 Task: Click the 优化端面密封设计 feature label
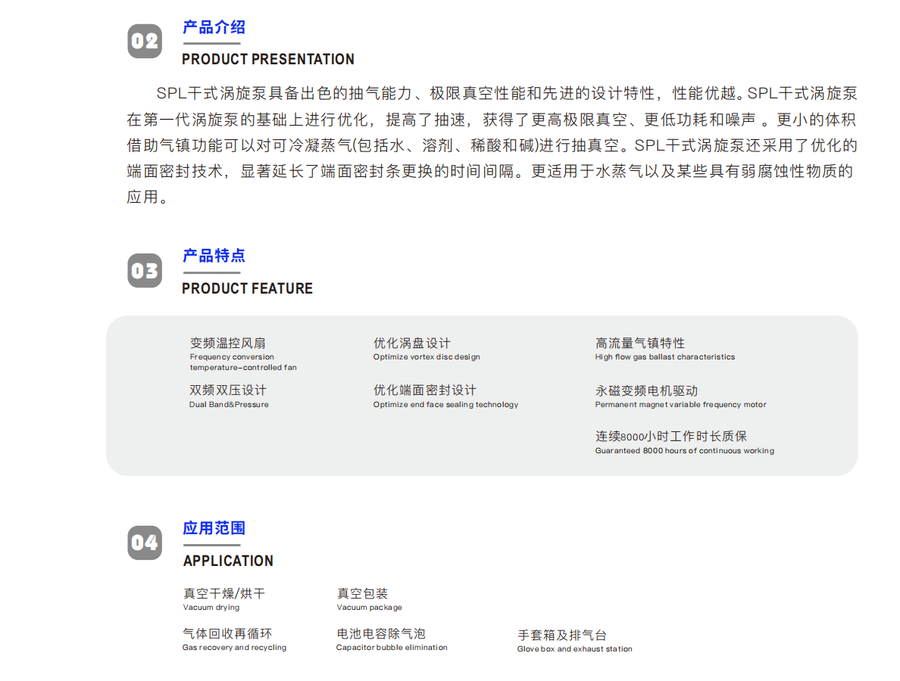(x=425, y=390)
